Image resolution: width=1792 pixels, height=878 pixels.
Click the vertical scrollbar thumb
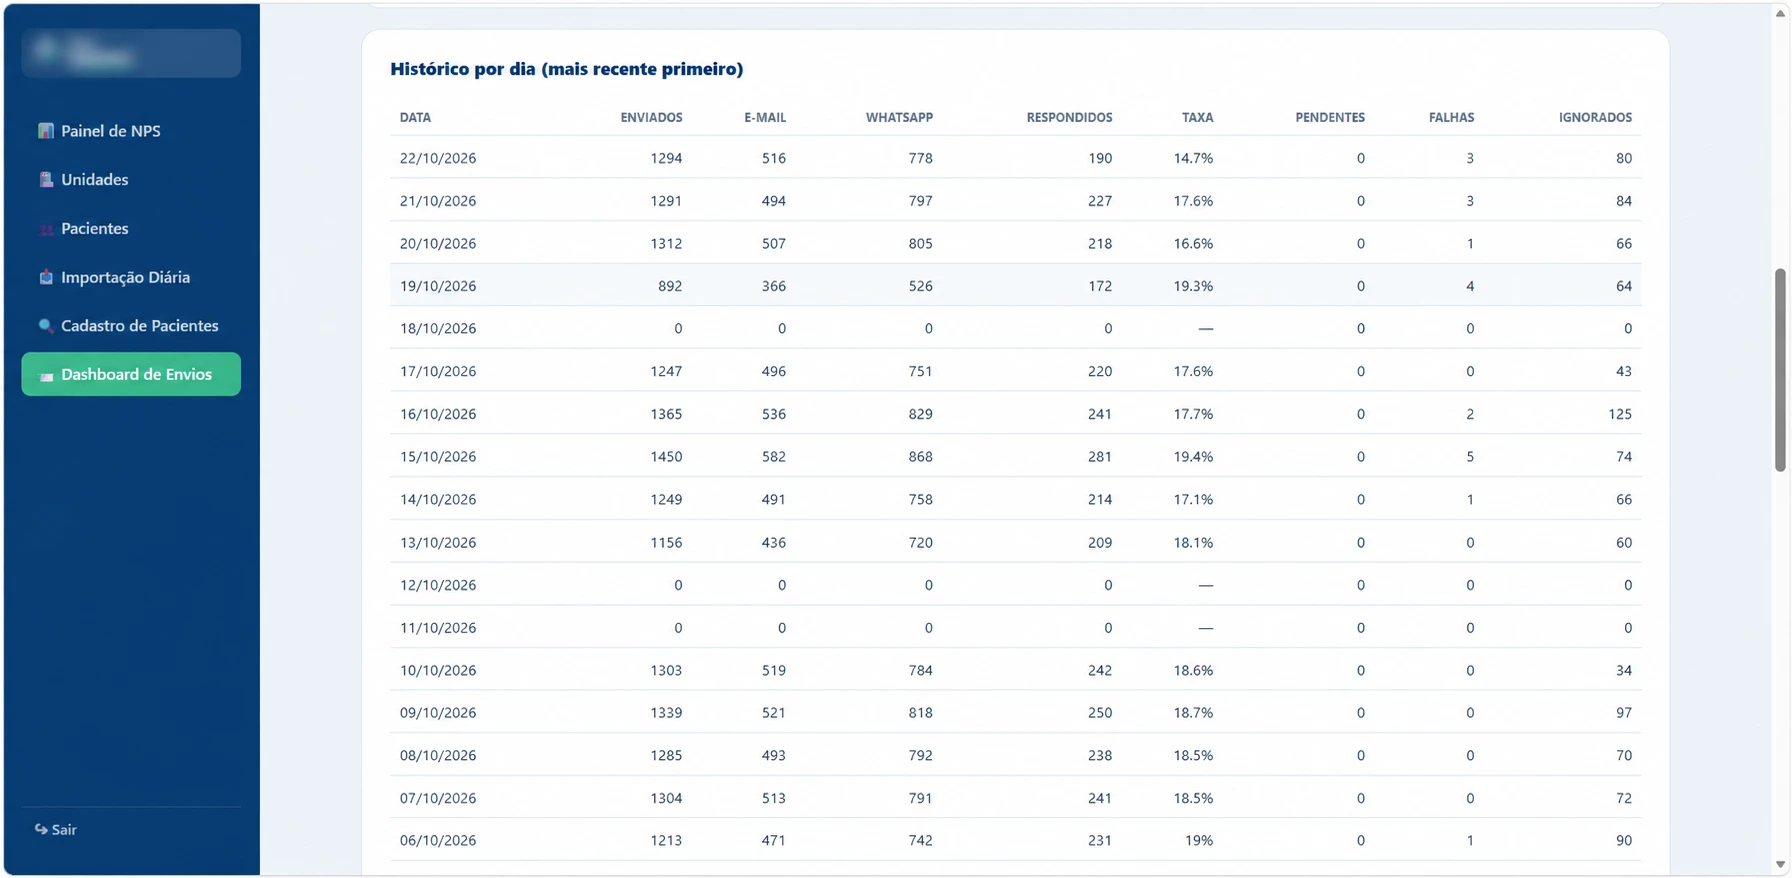[1780, 369]
